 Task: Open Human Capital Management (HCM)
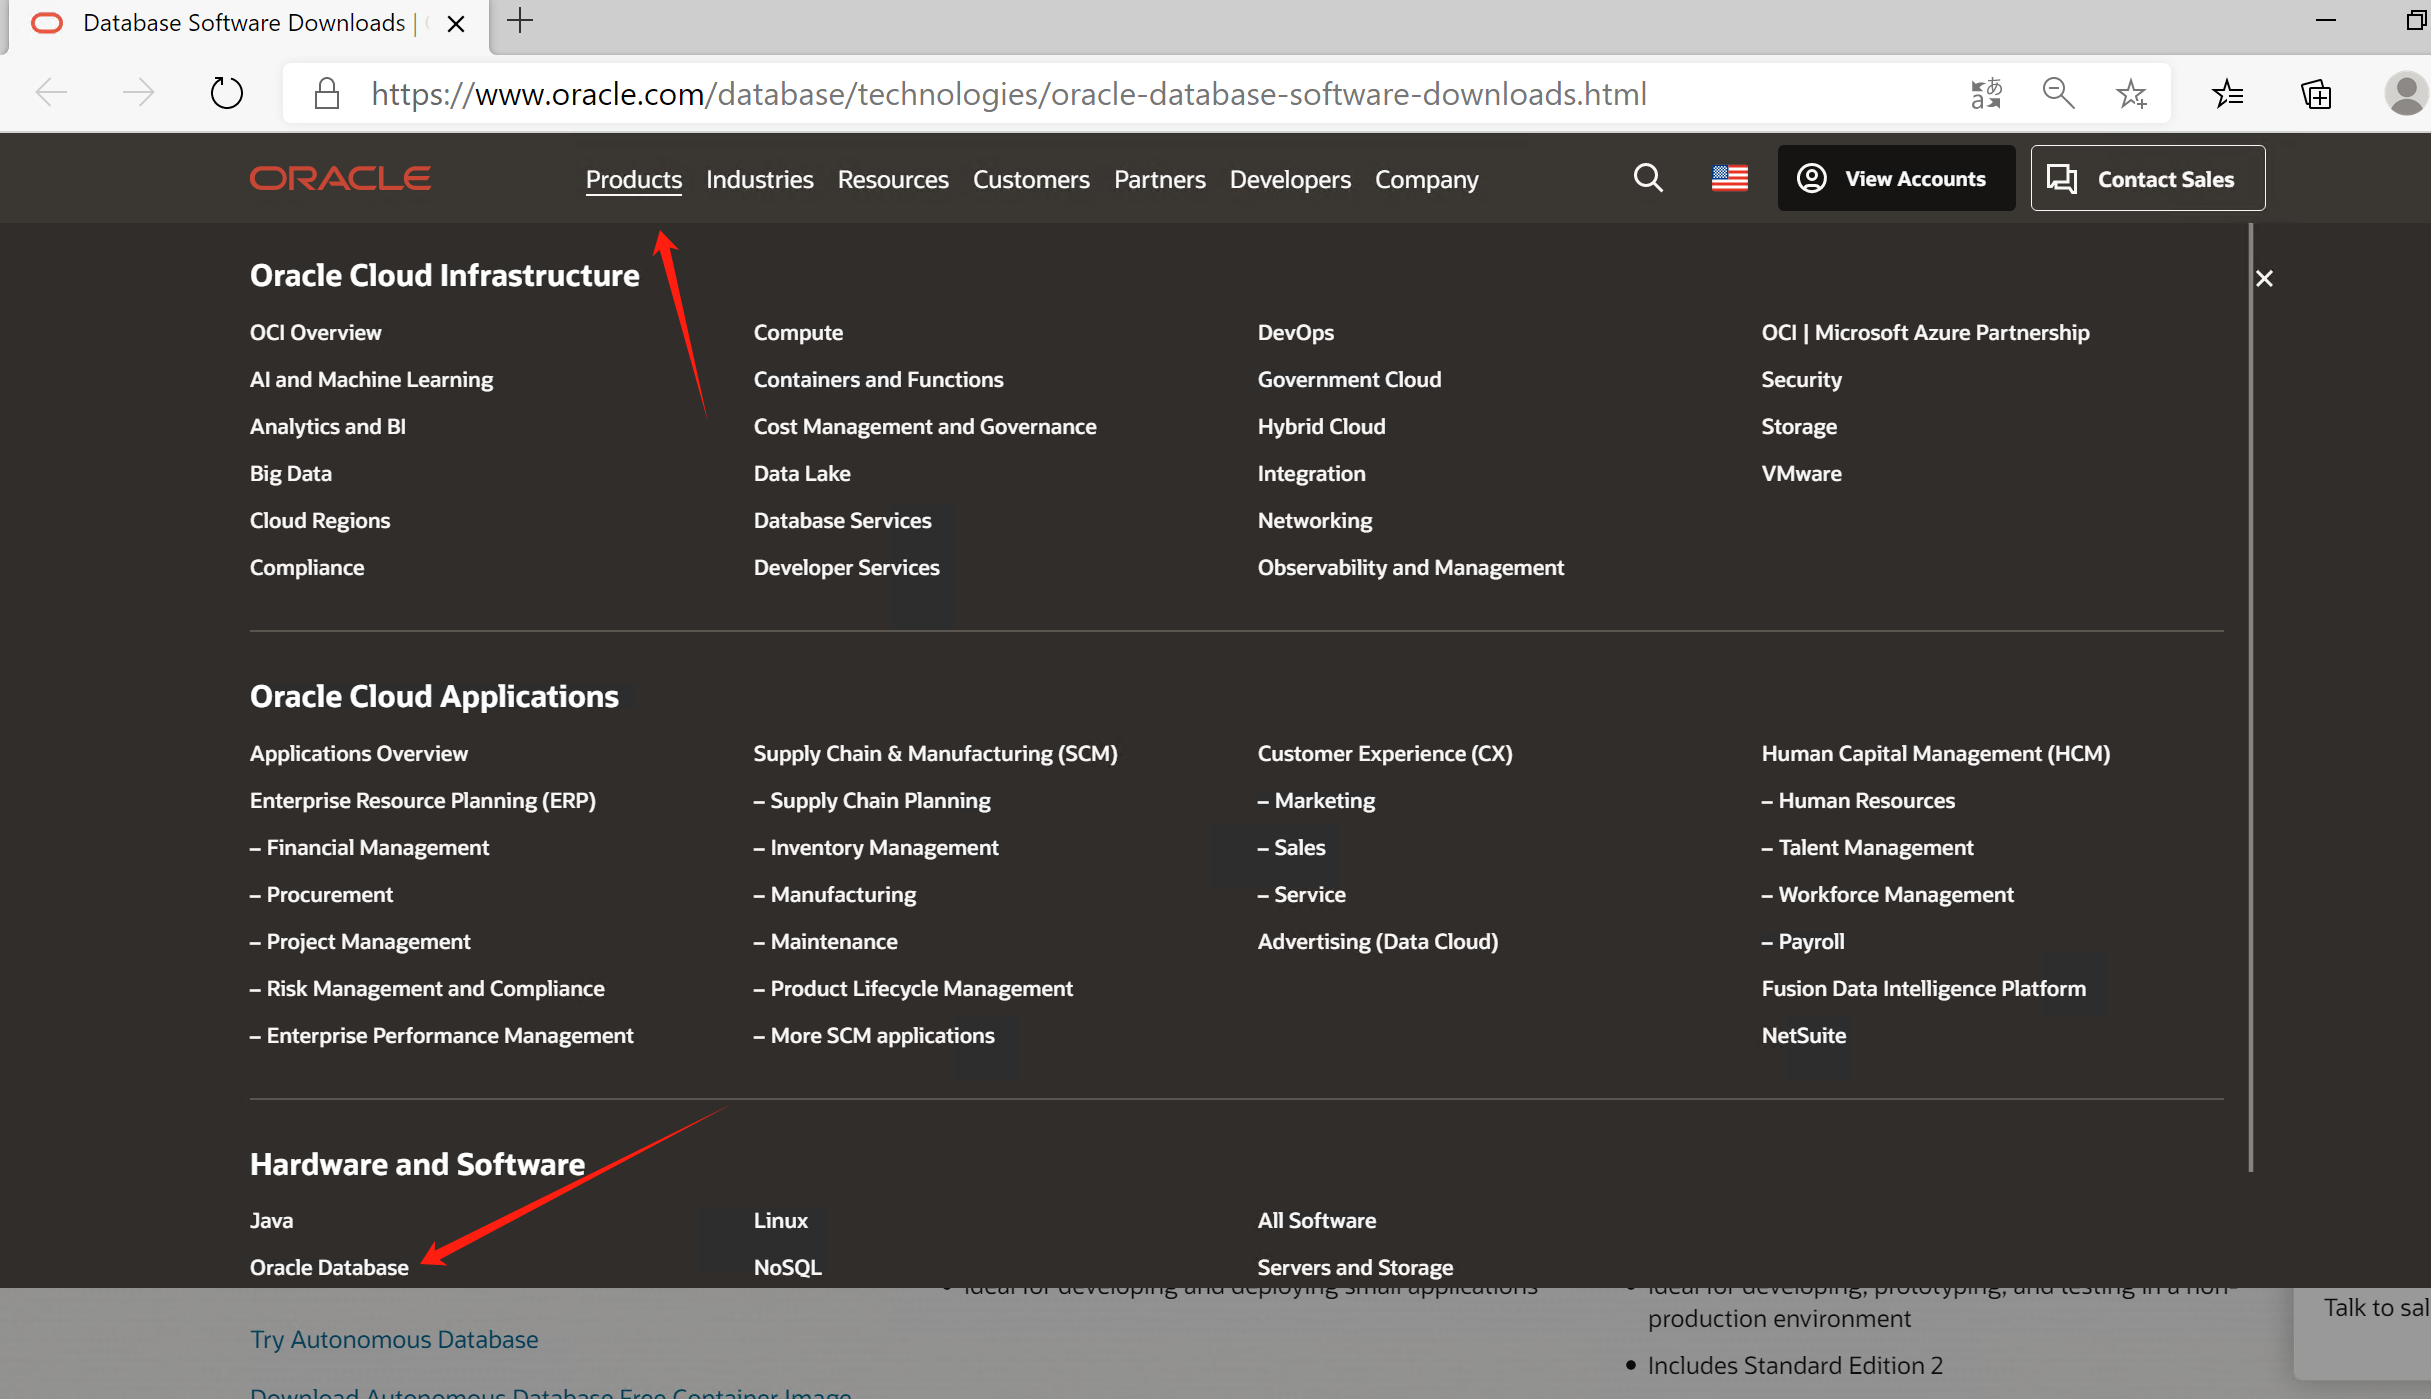(x=1935, y=753)
